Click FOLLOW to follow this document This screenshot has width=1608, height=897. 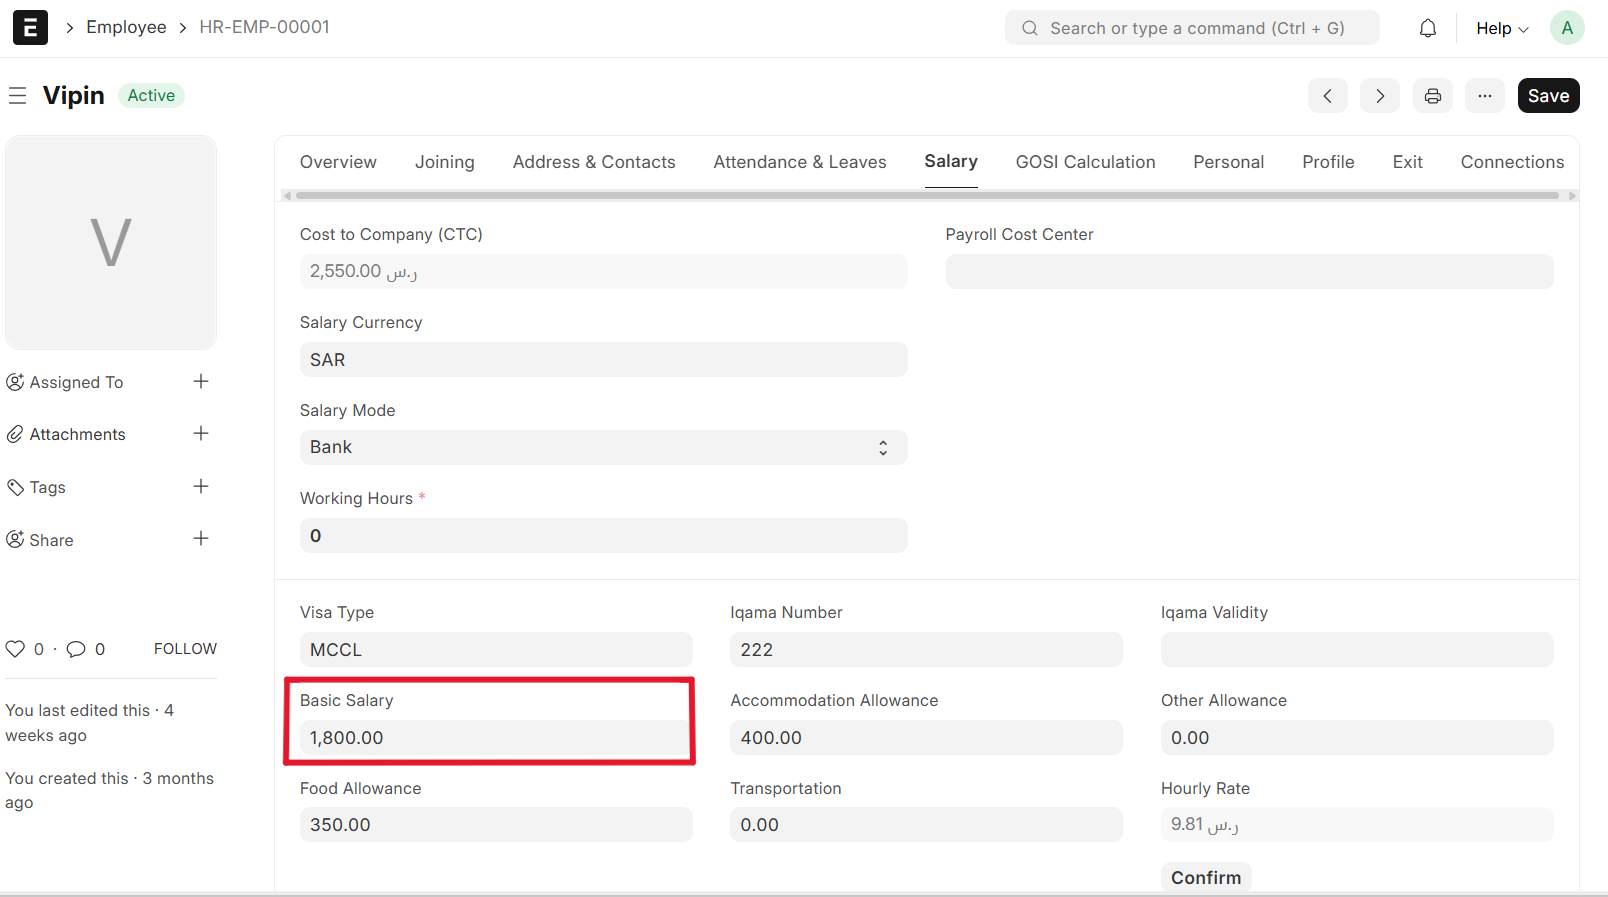click(185, 649)
